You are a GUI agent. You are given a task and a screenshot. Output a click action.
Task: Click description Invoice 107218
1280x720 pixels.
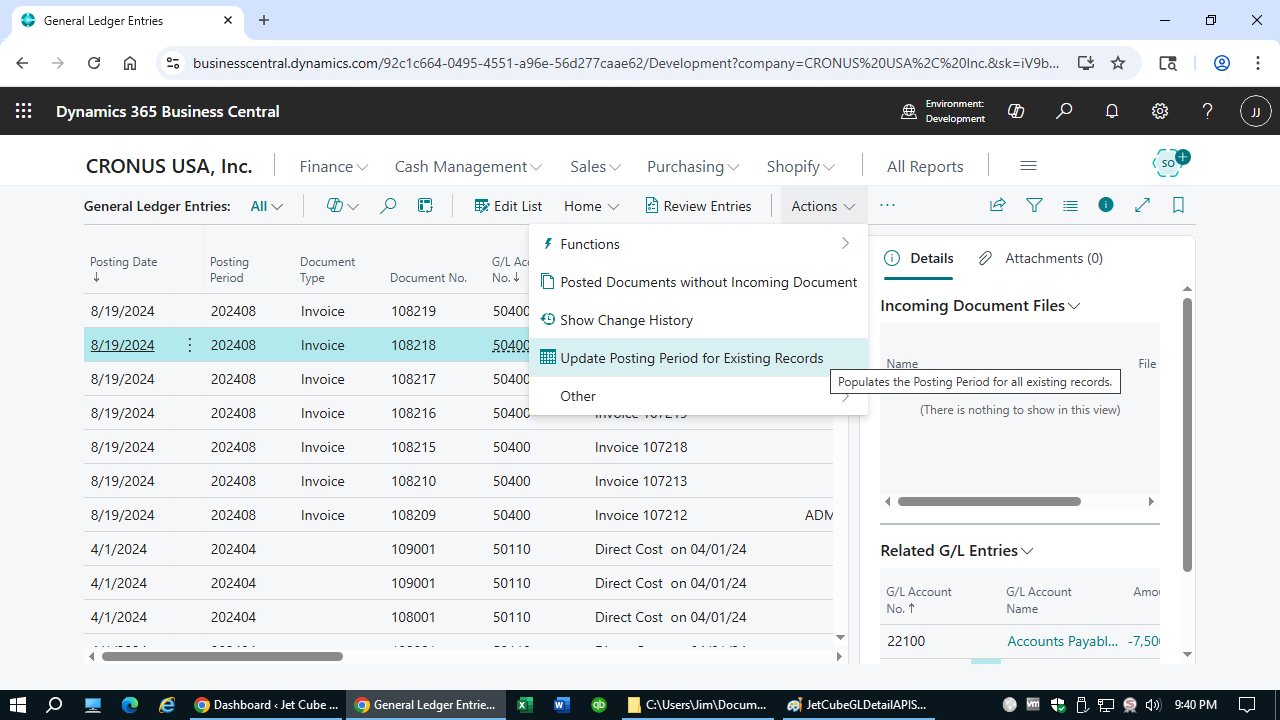(x=641, y=447)
